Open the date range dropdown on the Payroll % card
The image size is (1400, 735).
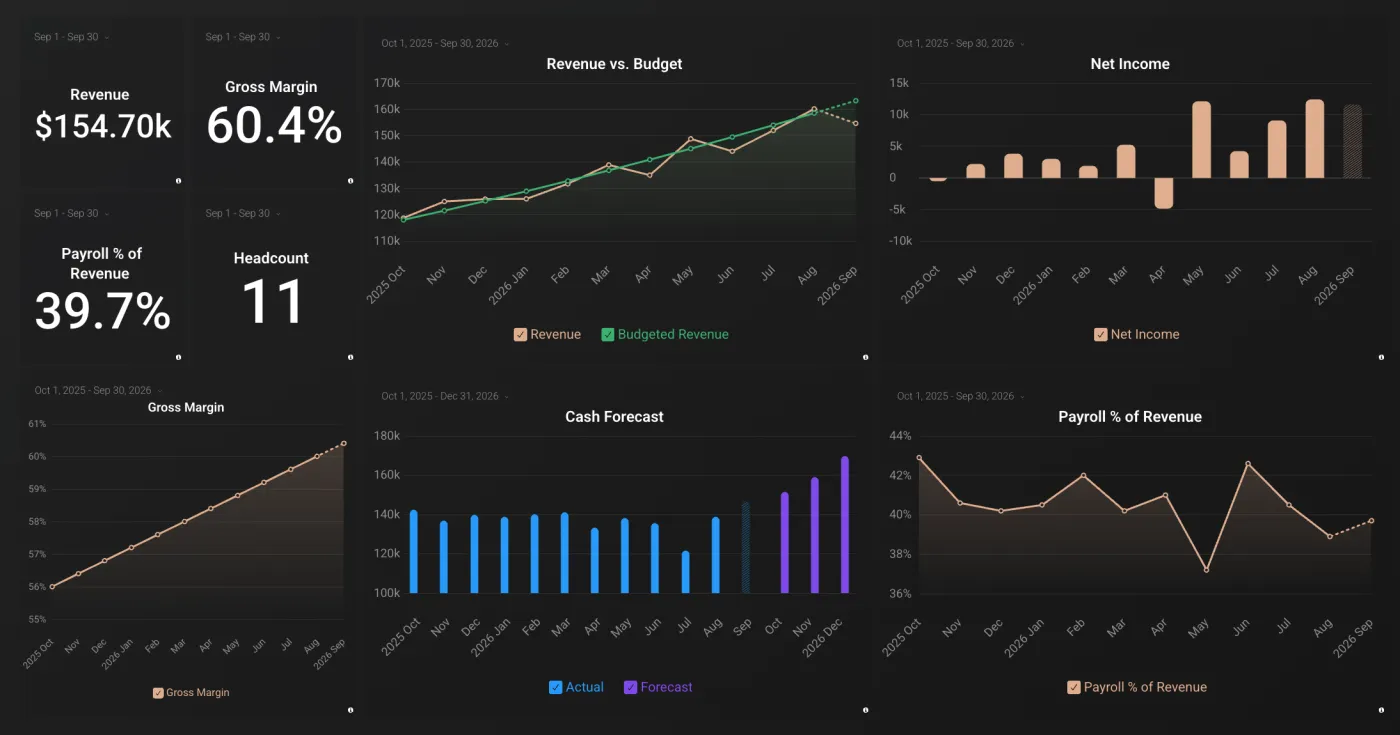tap(71, 213)
